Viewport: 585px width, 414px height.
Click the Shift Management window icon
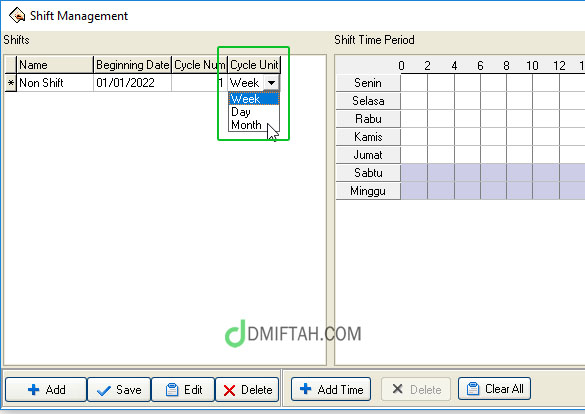pyautogui.click(x=17, y=15)
